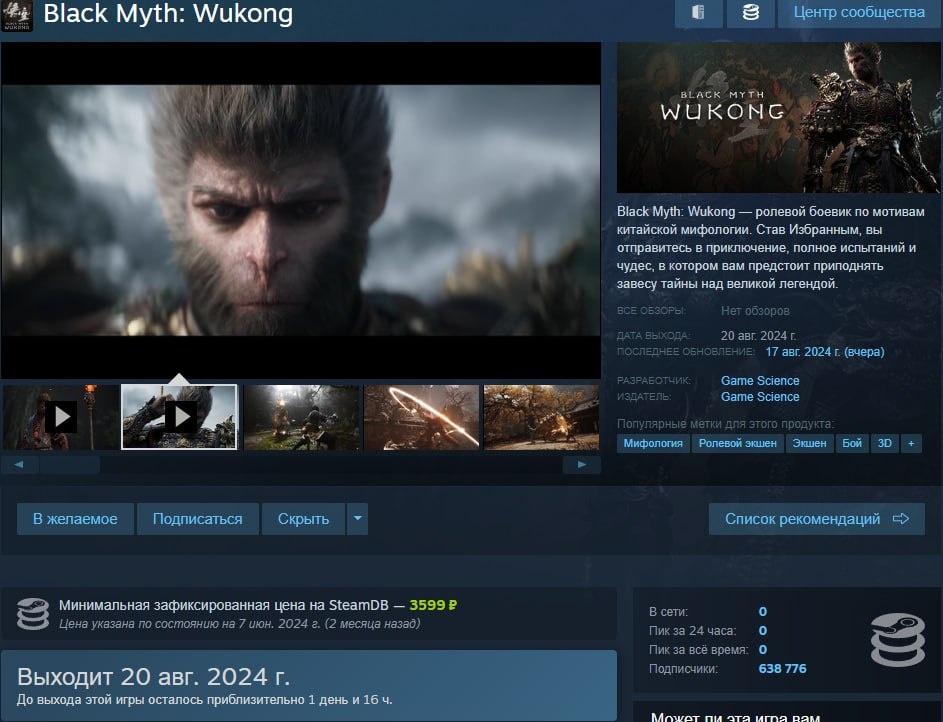
Task: Click the Black Myth: Wukong page title
Action: pos(168,13)
